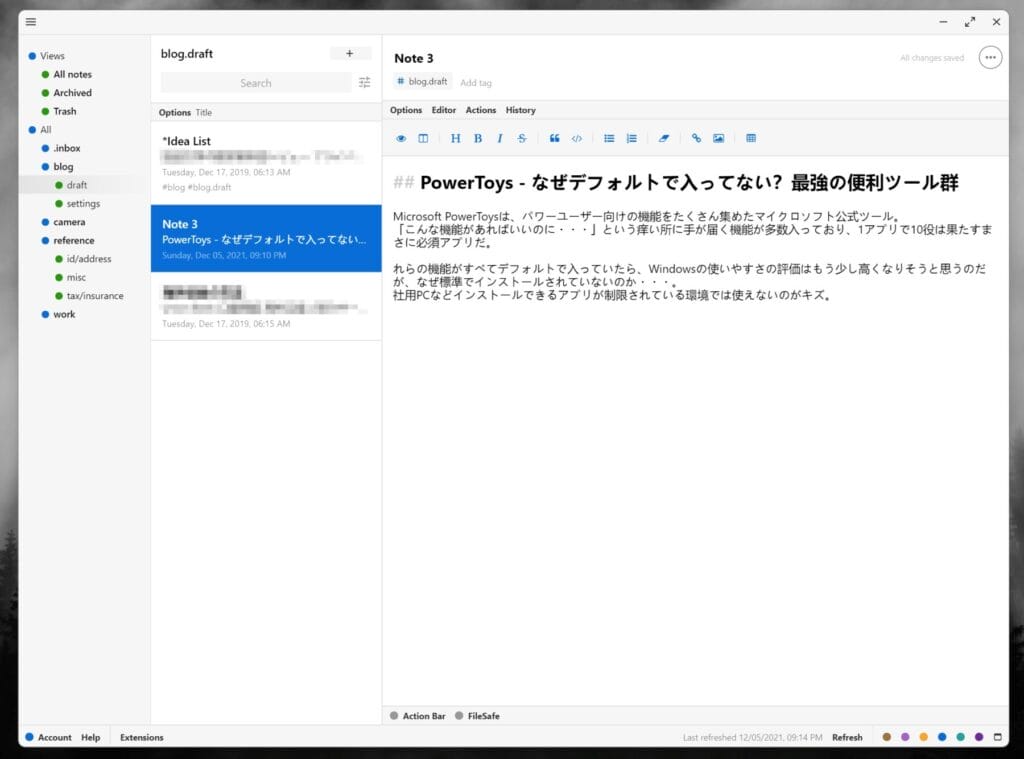Click the eraser clean-block icon
The width and height of the screenshot is (1024, 759).
pyautogui.click(x=664, y=138)
